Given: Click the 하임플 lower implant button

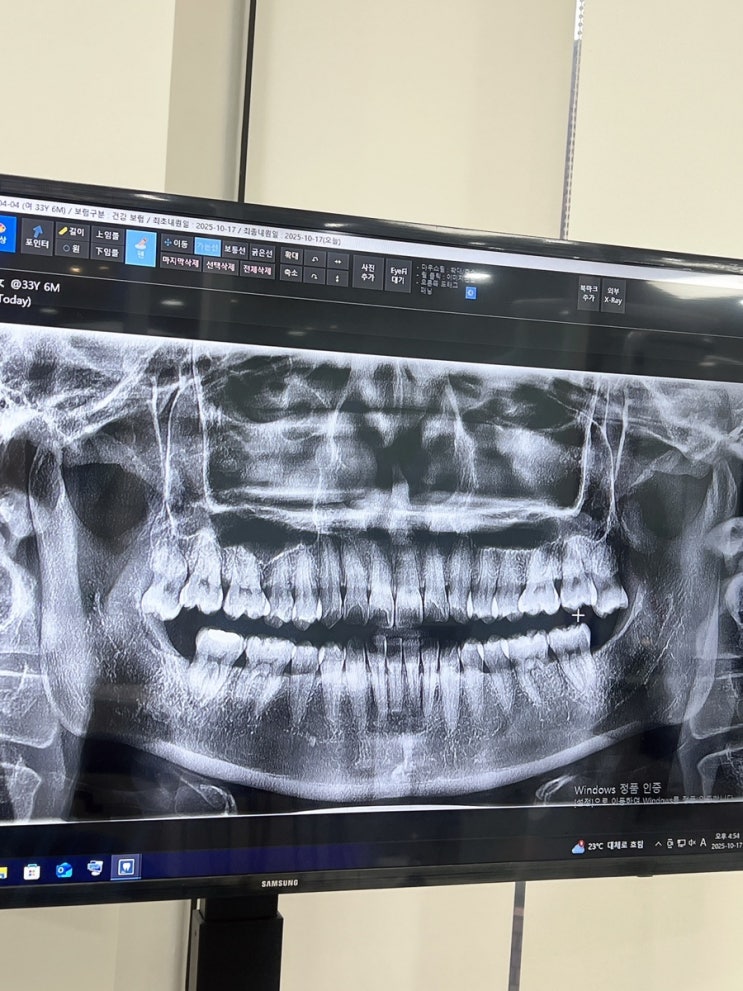Looking at the screenshot, I should (x=107, y=252).
